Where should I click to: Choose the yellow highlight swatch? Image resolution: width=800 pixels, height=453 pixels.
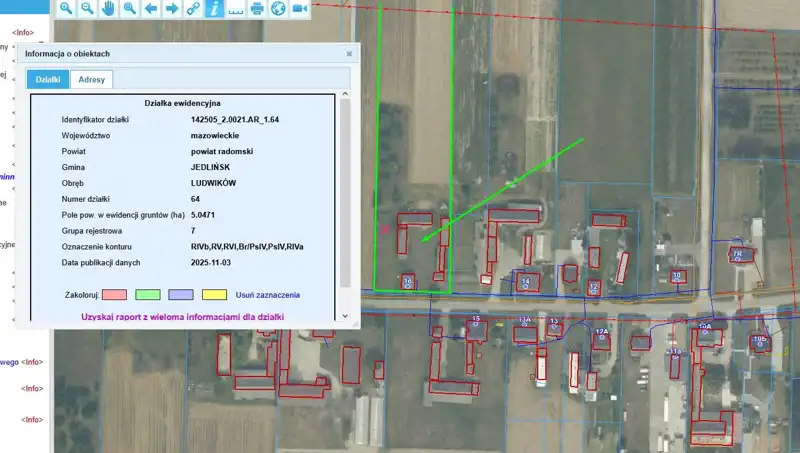pyautogui.click(x=214, y=295)
